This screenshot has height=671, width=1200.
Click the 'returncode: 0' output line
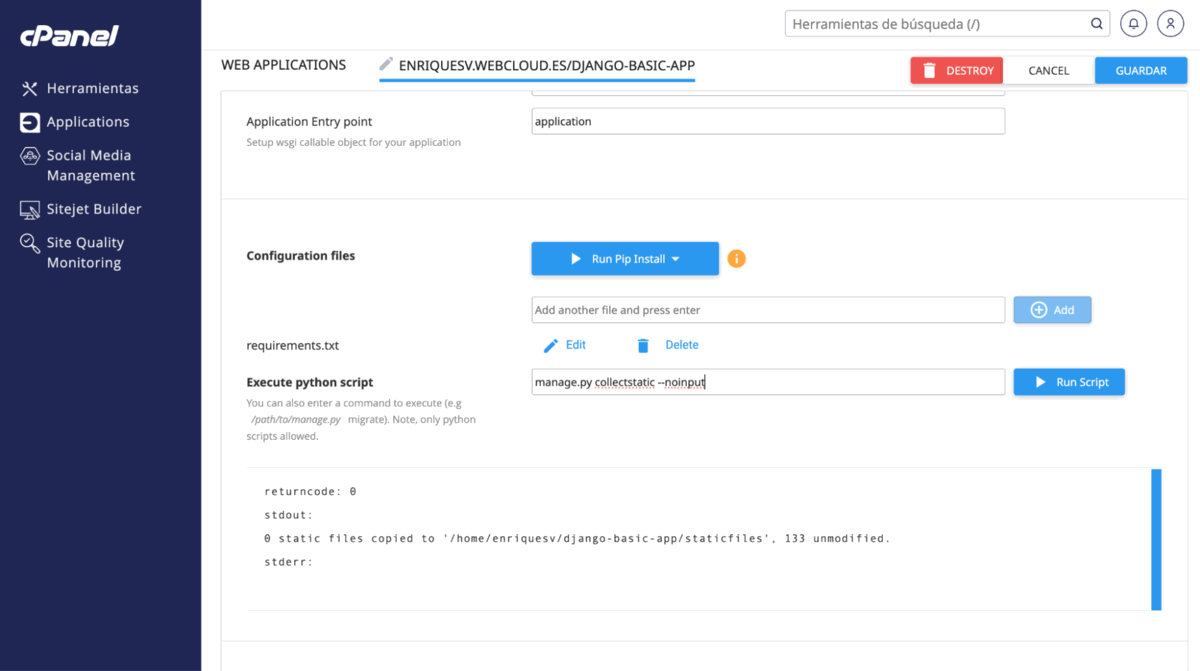coord(310,492)
